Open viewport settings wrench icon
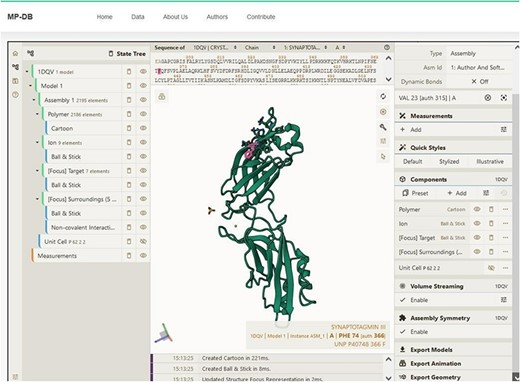The image size is (520, 382). (x=383, y=127)
